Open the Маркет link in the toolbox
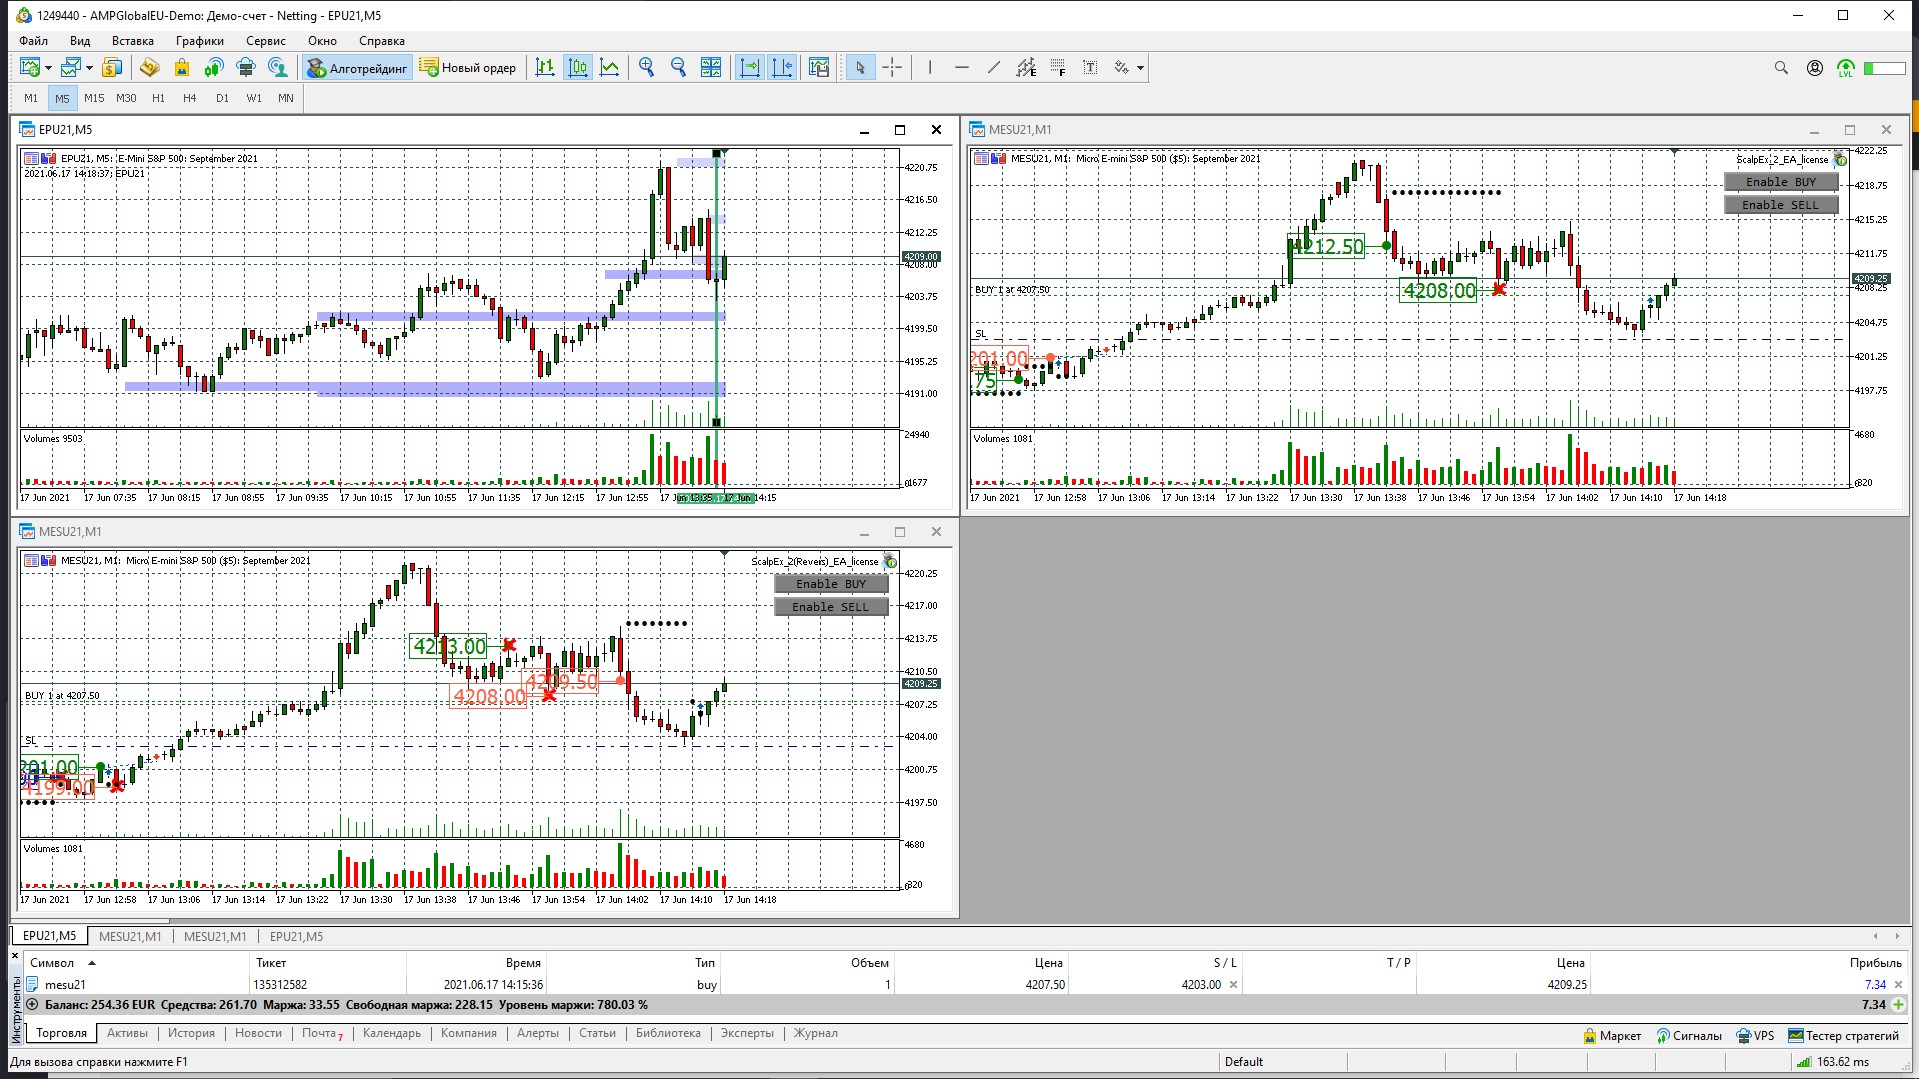The image size is (1919, 1079). click(x=1612, y=1036)
